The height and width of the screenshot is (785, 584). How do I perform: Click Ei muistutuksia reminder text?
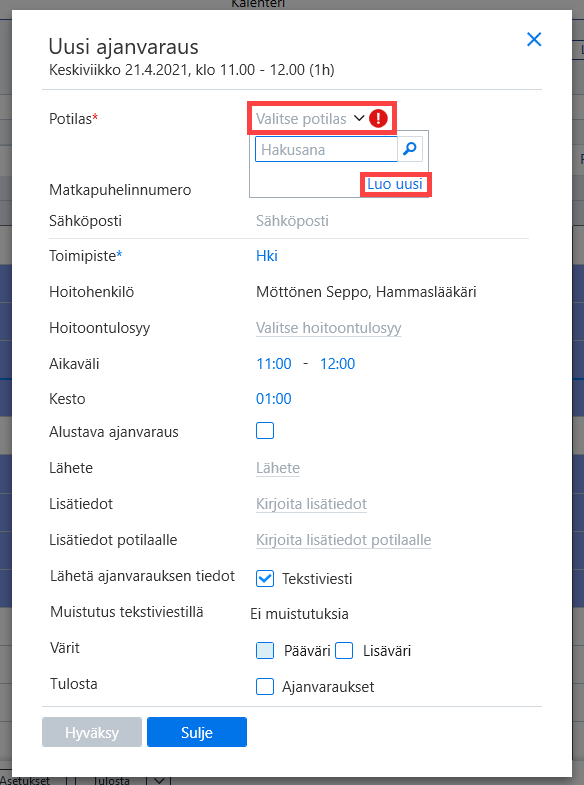click(x=299, y=614)
